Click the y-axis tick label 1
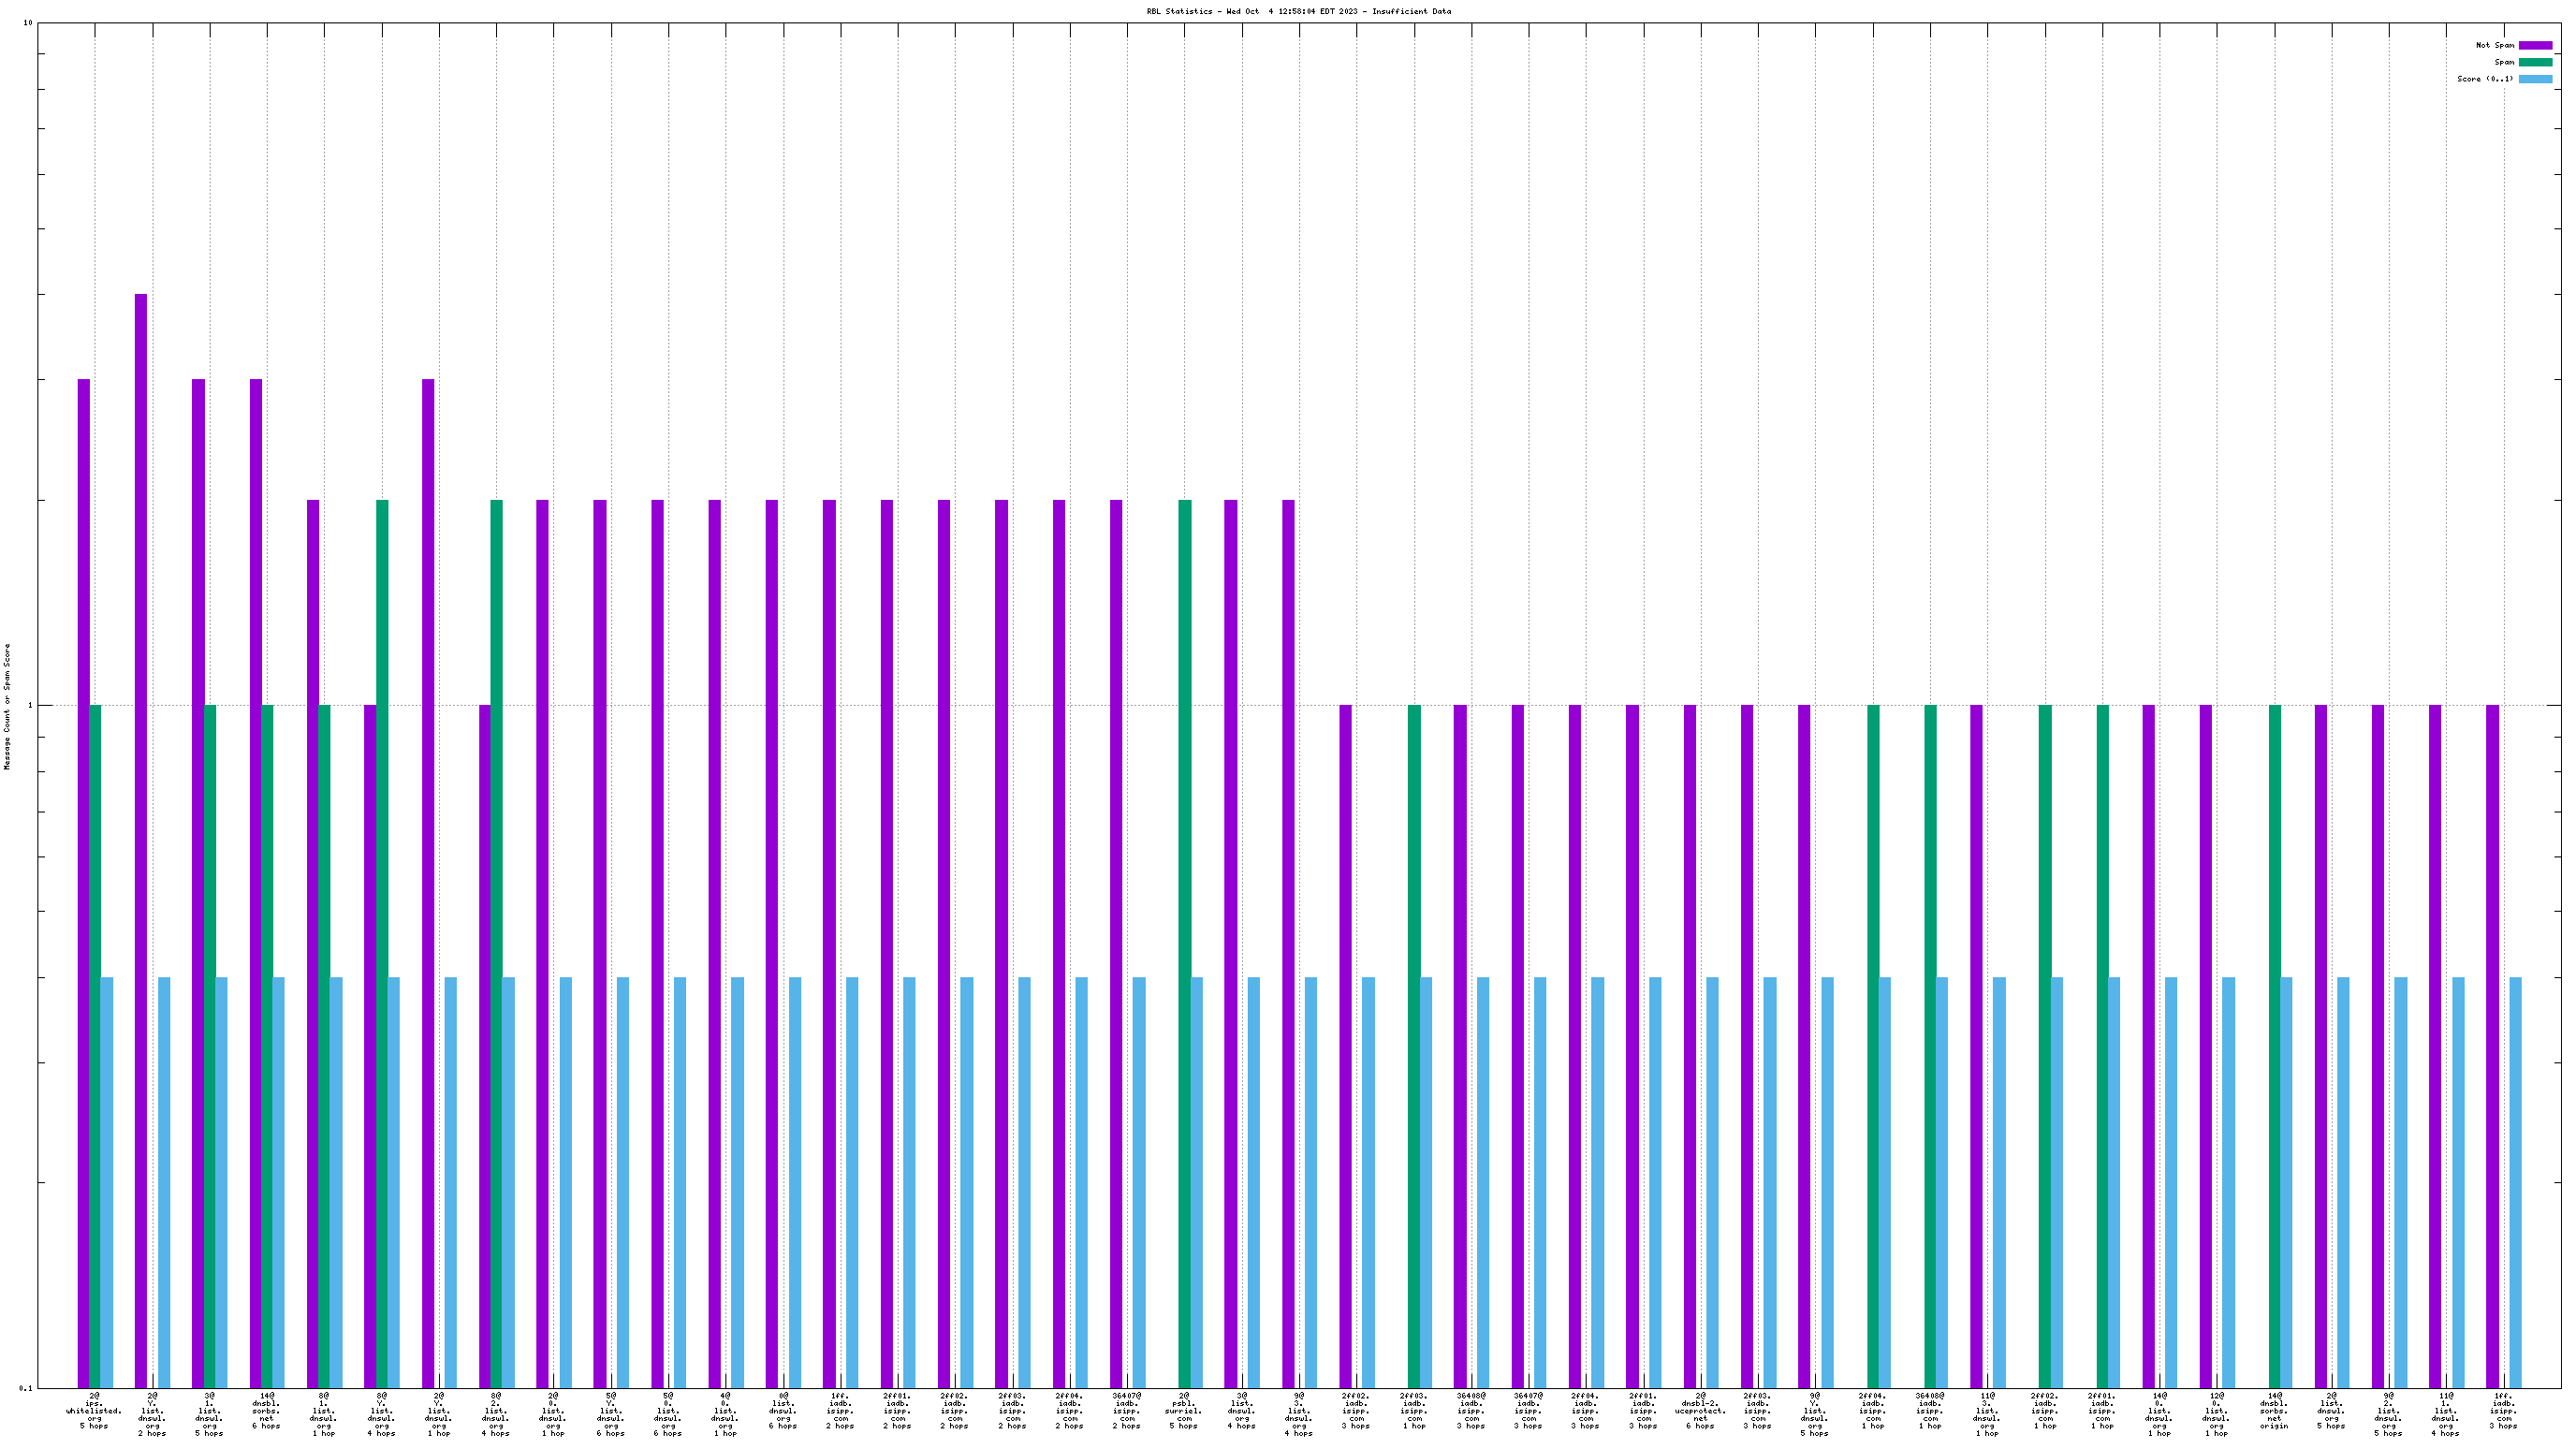Screen dimensions: 2576x1449 [30, 706]
